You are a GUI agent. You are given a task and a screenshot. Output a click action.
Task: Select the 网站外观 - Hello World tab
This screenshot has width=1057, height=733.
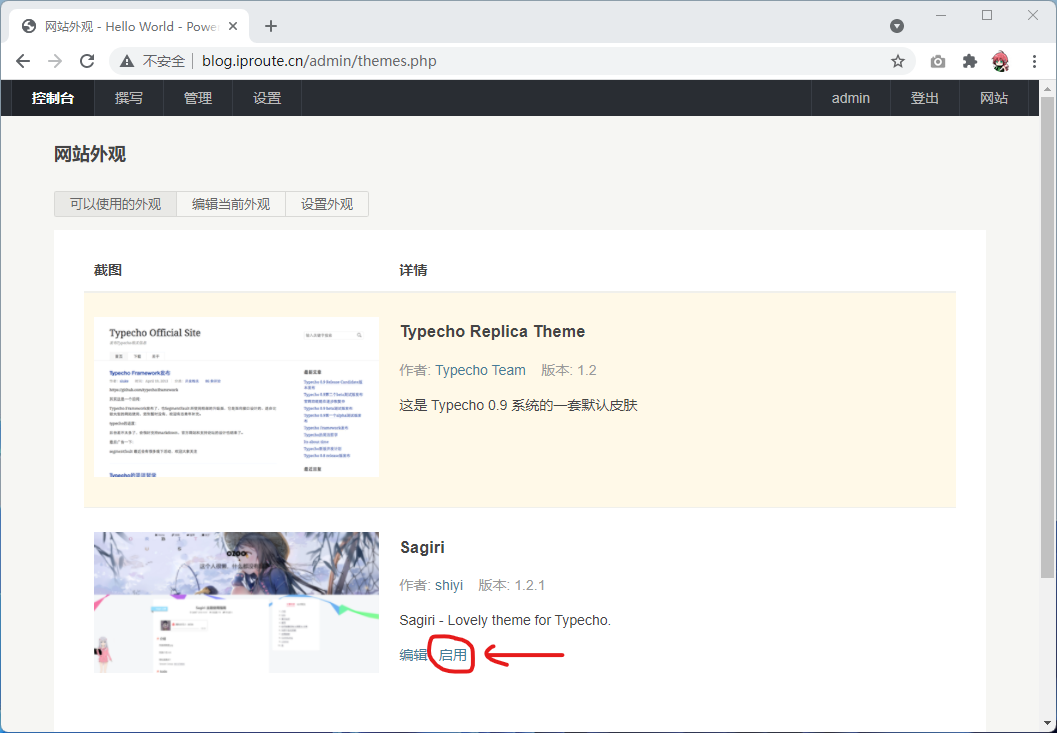click(x=129, y=26)
